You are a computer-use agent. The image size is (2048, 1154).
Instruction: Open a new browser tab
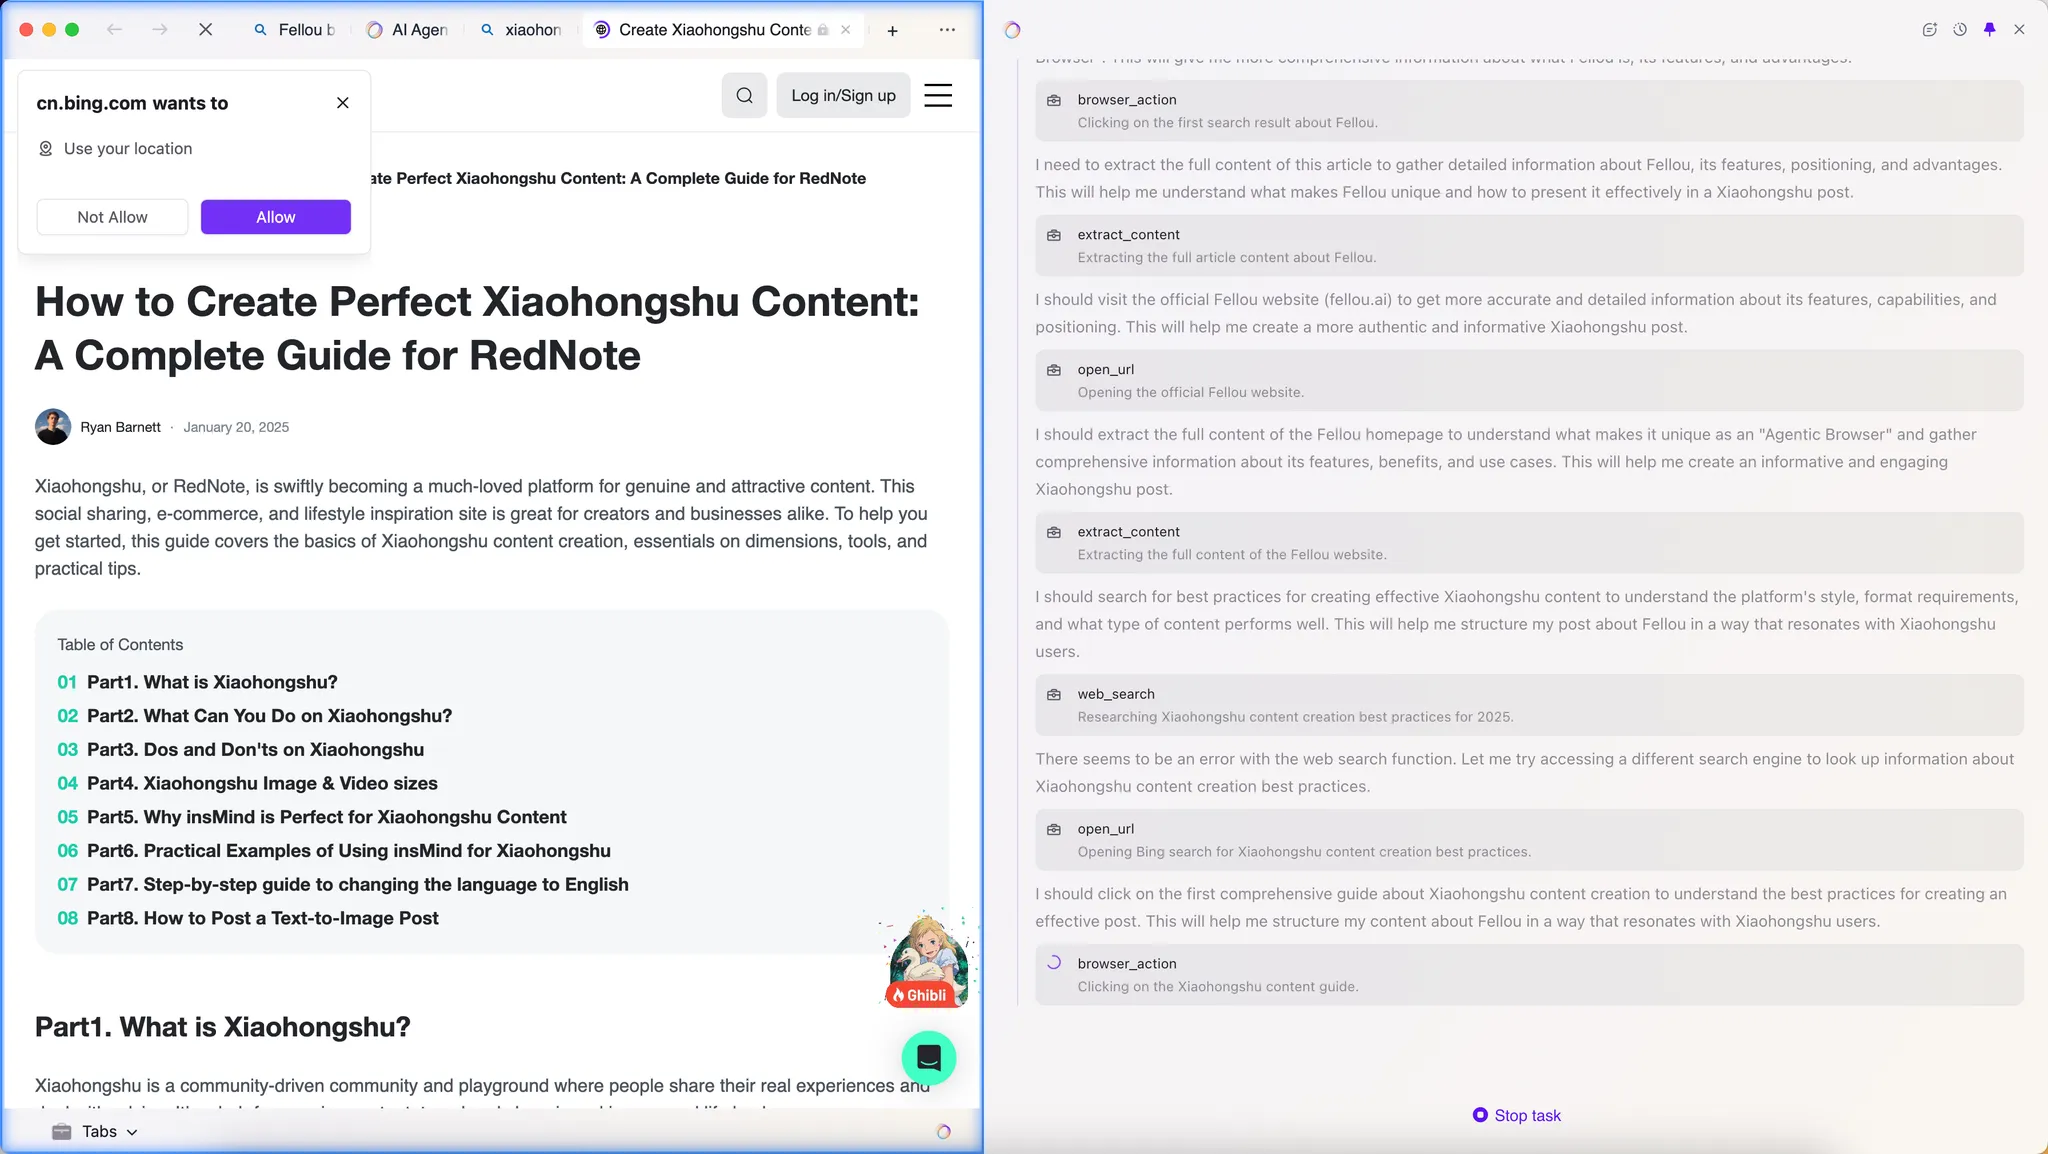tap(892, 31)
